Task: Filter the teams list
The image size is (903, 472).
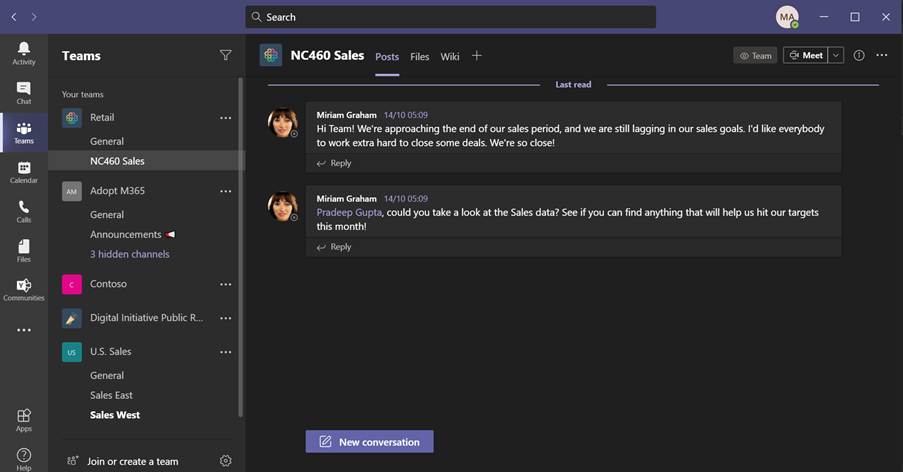Action: pyautogui.click(x=226, y=55)
